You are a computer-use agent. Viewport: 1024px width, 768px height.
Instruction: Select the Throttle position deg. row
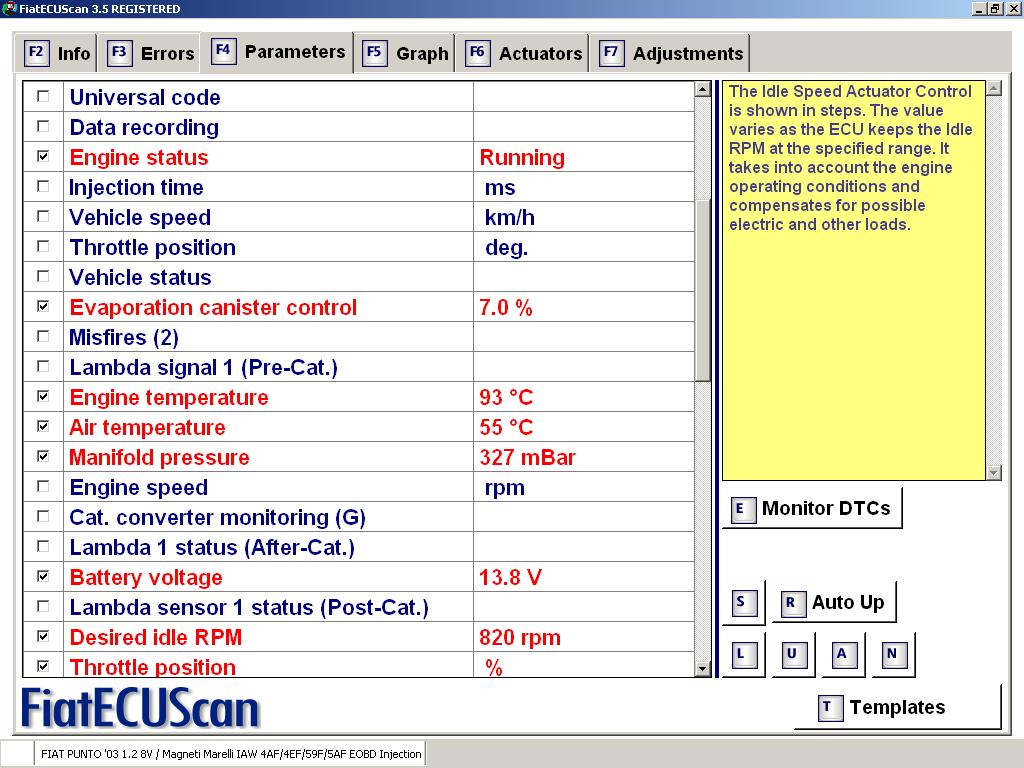coord(359,247)
